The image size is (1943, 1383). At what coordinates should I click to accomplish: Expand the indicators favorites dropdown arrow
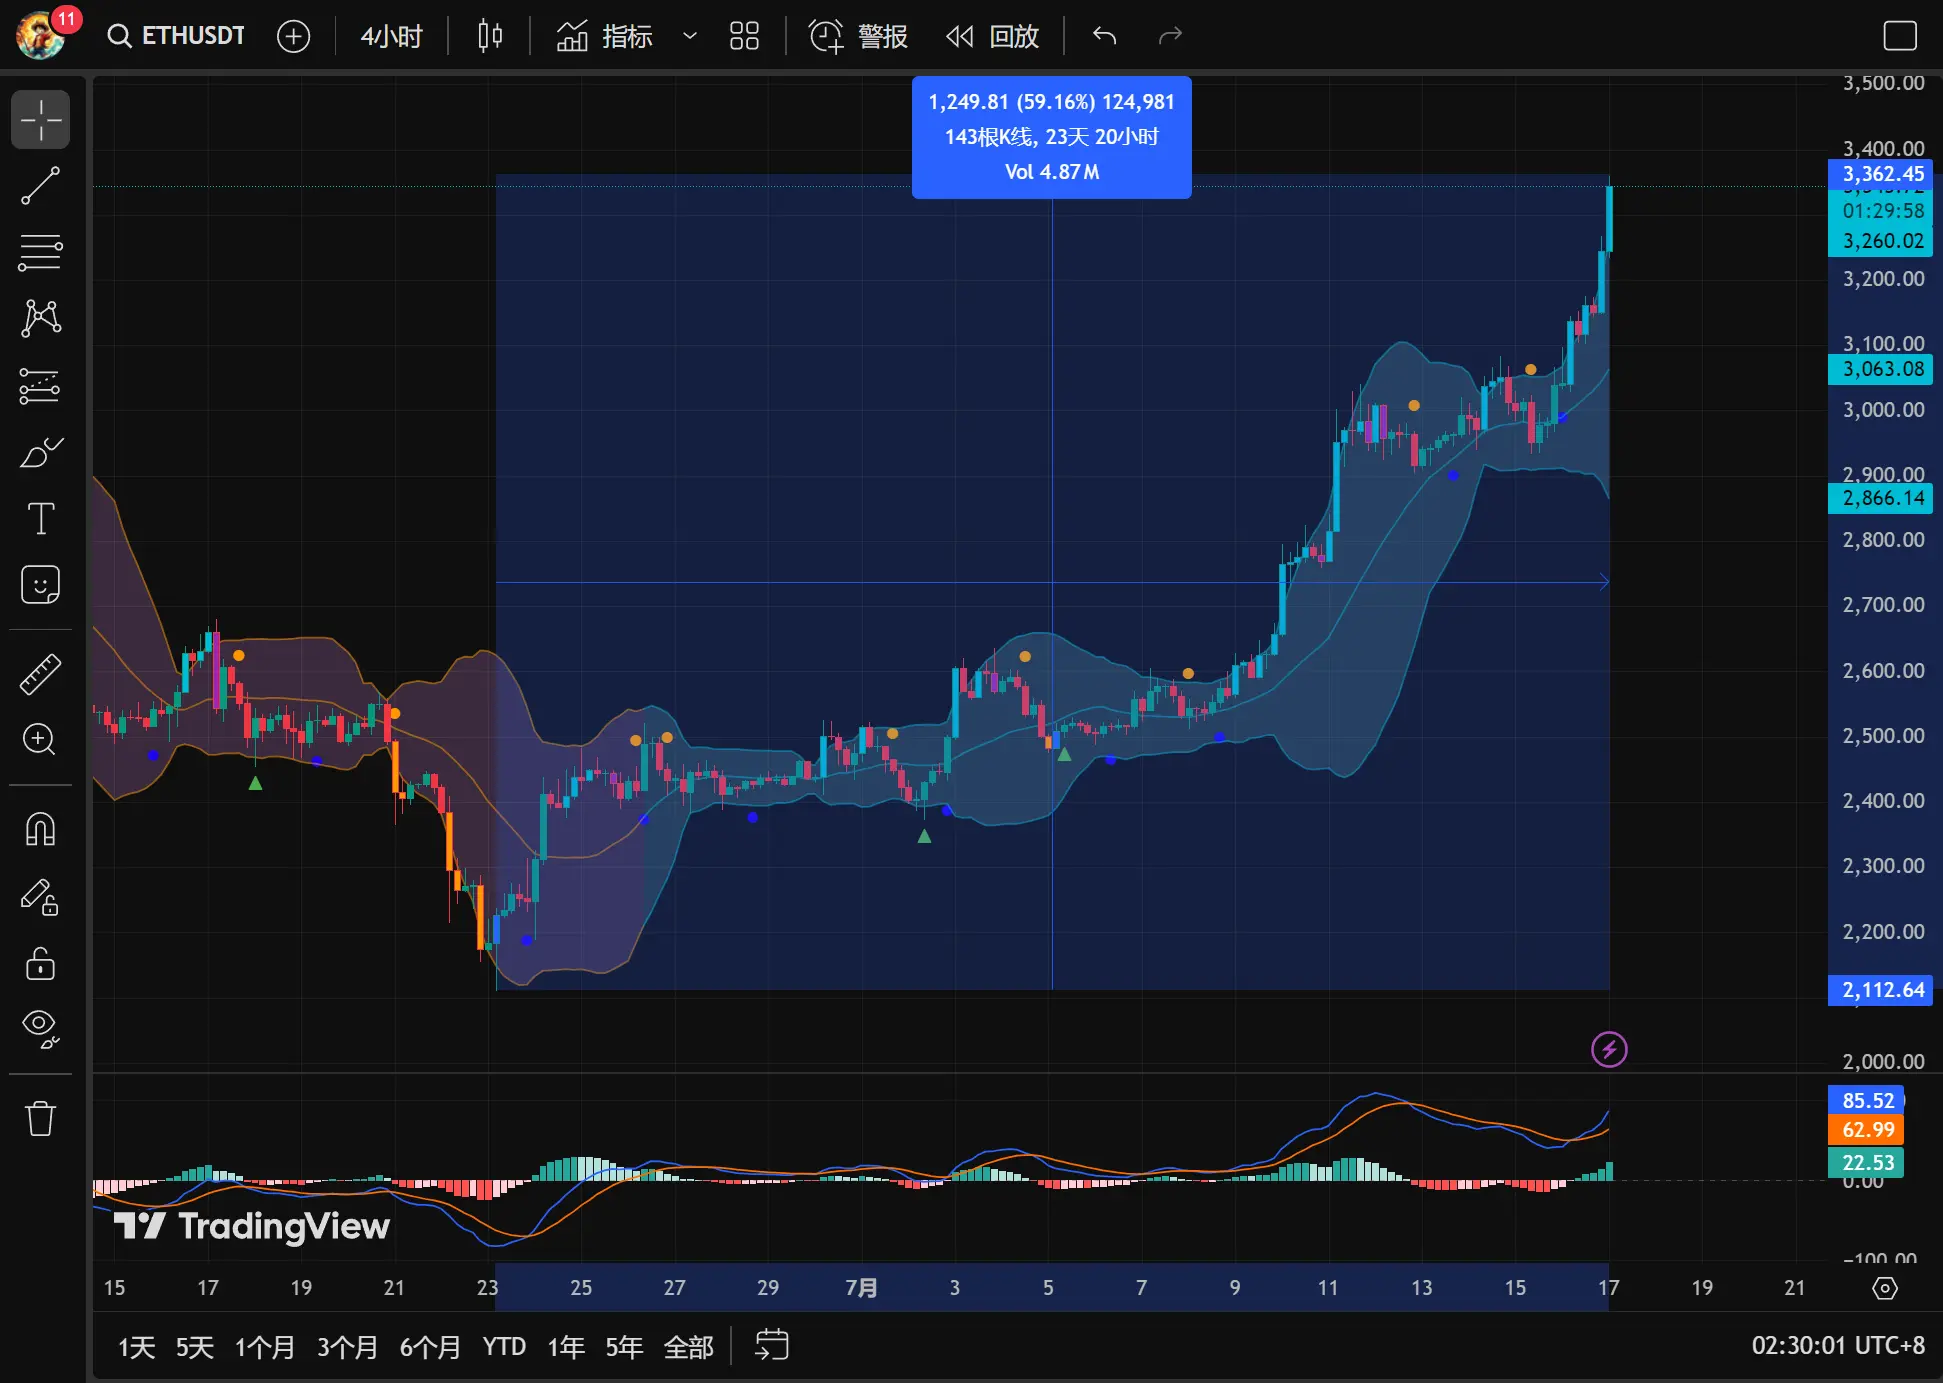click(689, 37)
